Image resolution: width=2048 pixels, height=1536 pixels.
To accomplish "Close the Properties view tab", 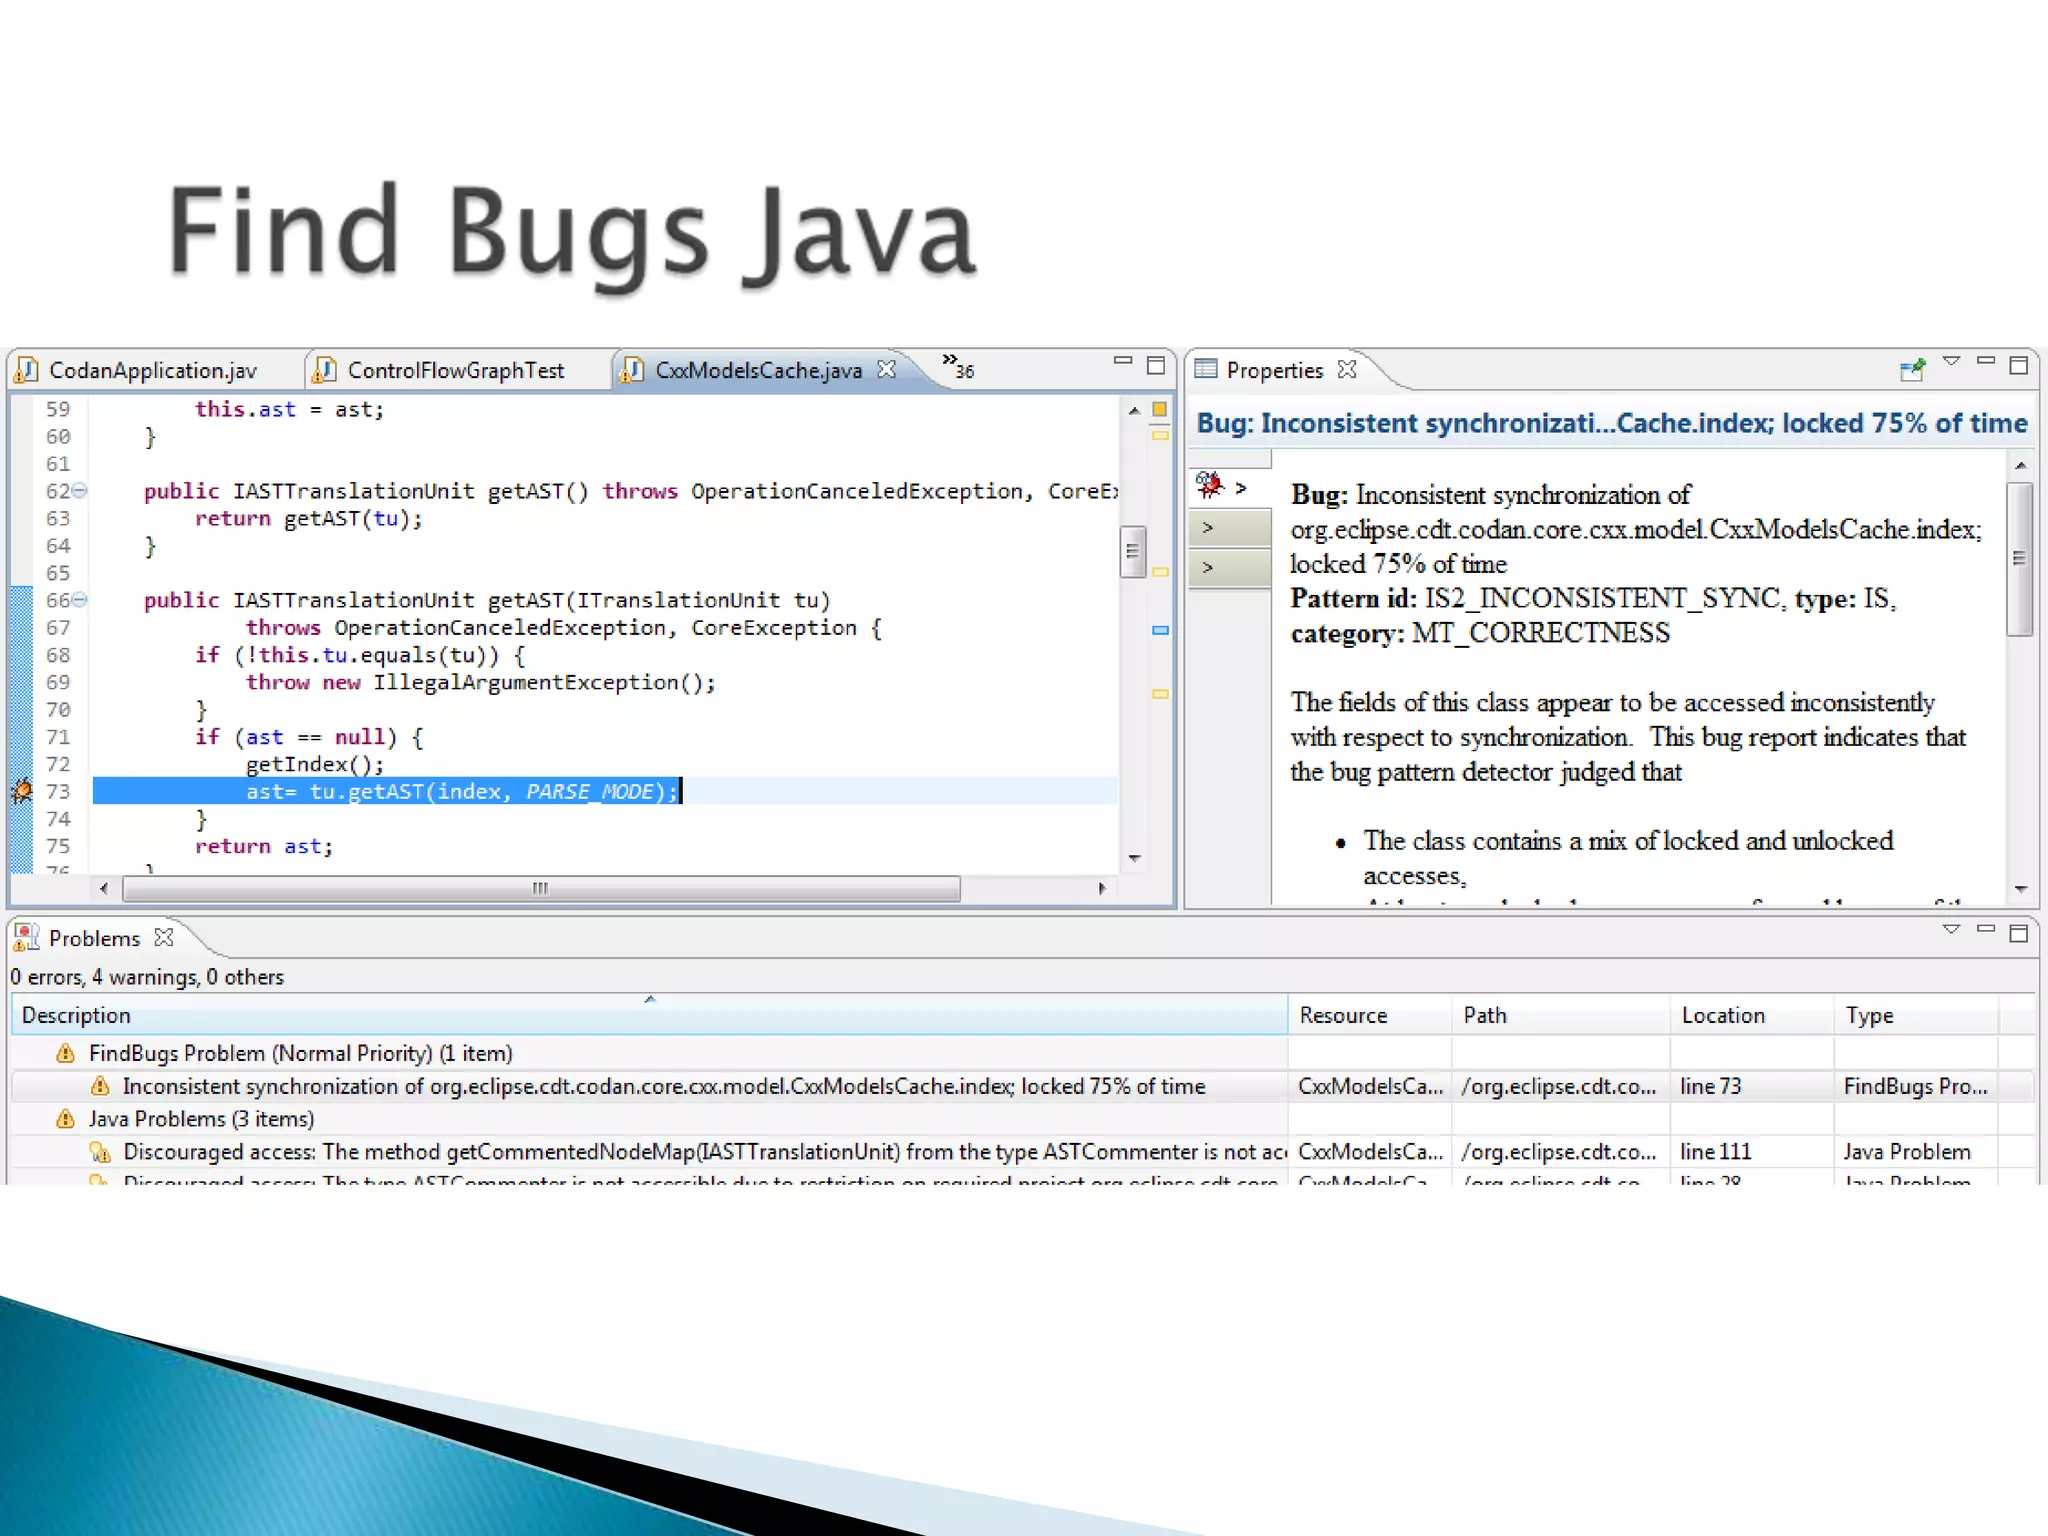I will pyautogui.click(x=1347, y=369).
